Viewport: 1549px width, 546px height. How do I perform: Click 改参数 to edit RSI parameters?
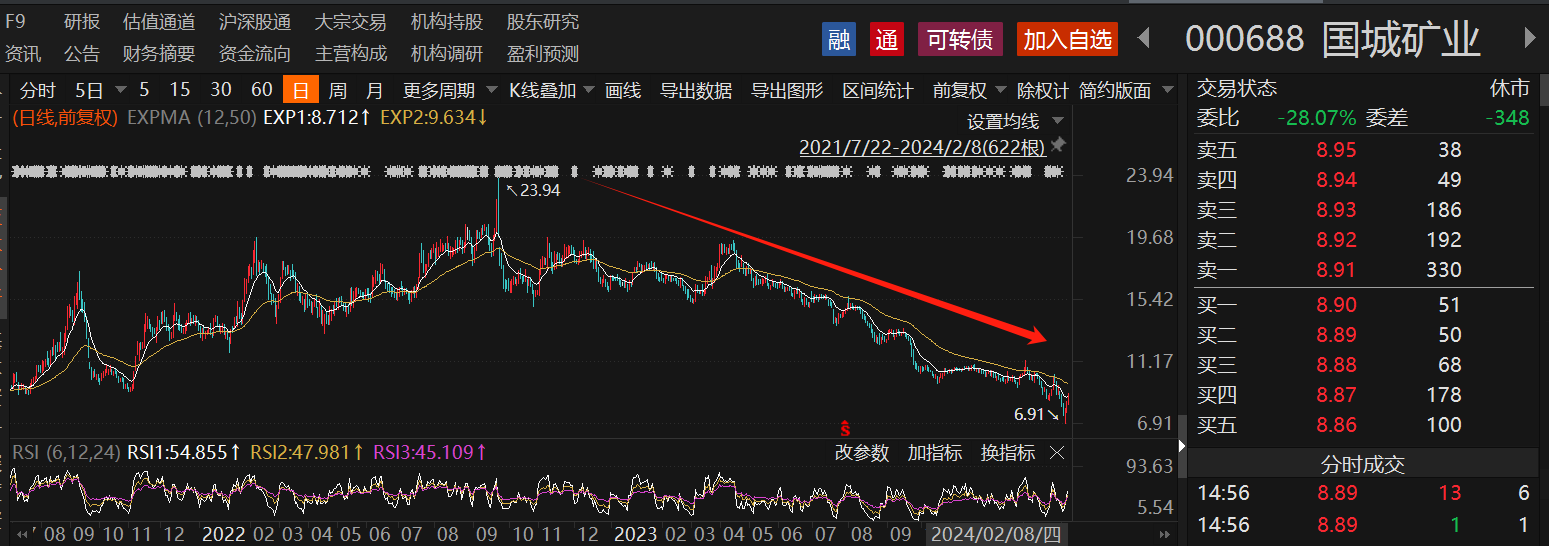[x=862, y=453]
